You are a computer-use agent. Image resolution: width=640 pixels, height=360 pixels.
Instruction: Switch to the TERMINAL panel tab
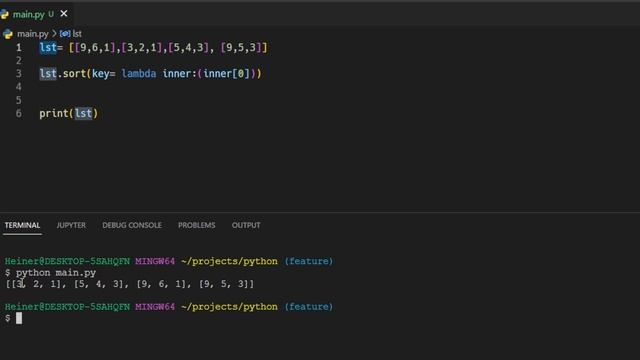point(22,225)
